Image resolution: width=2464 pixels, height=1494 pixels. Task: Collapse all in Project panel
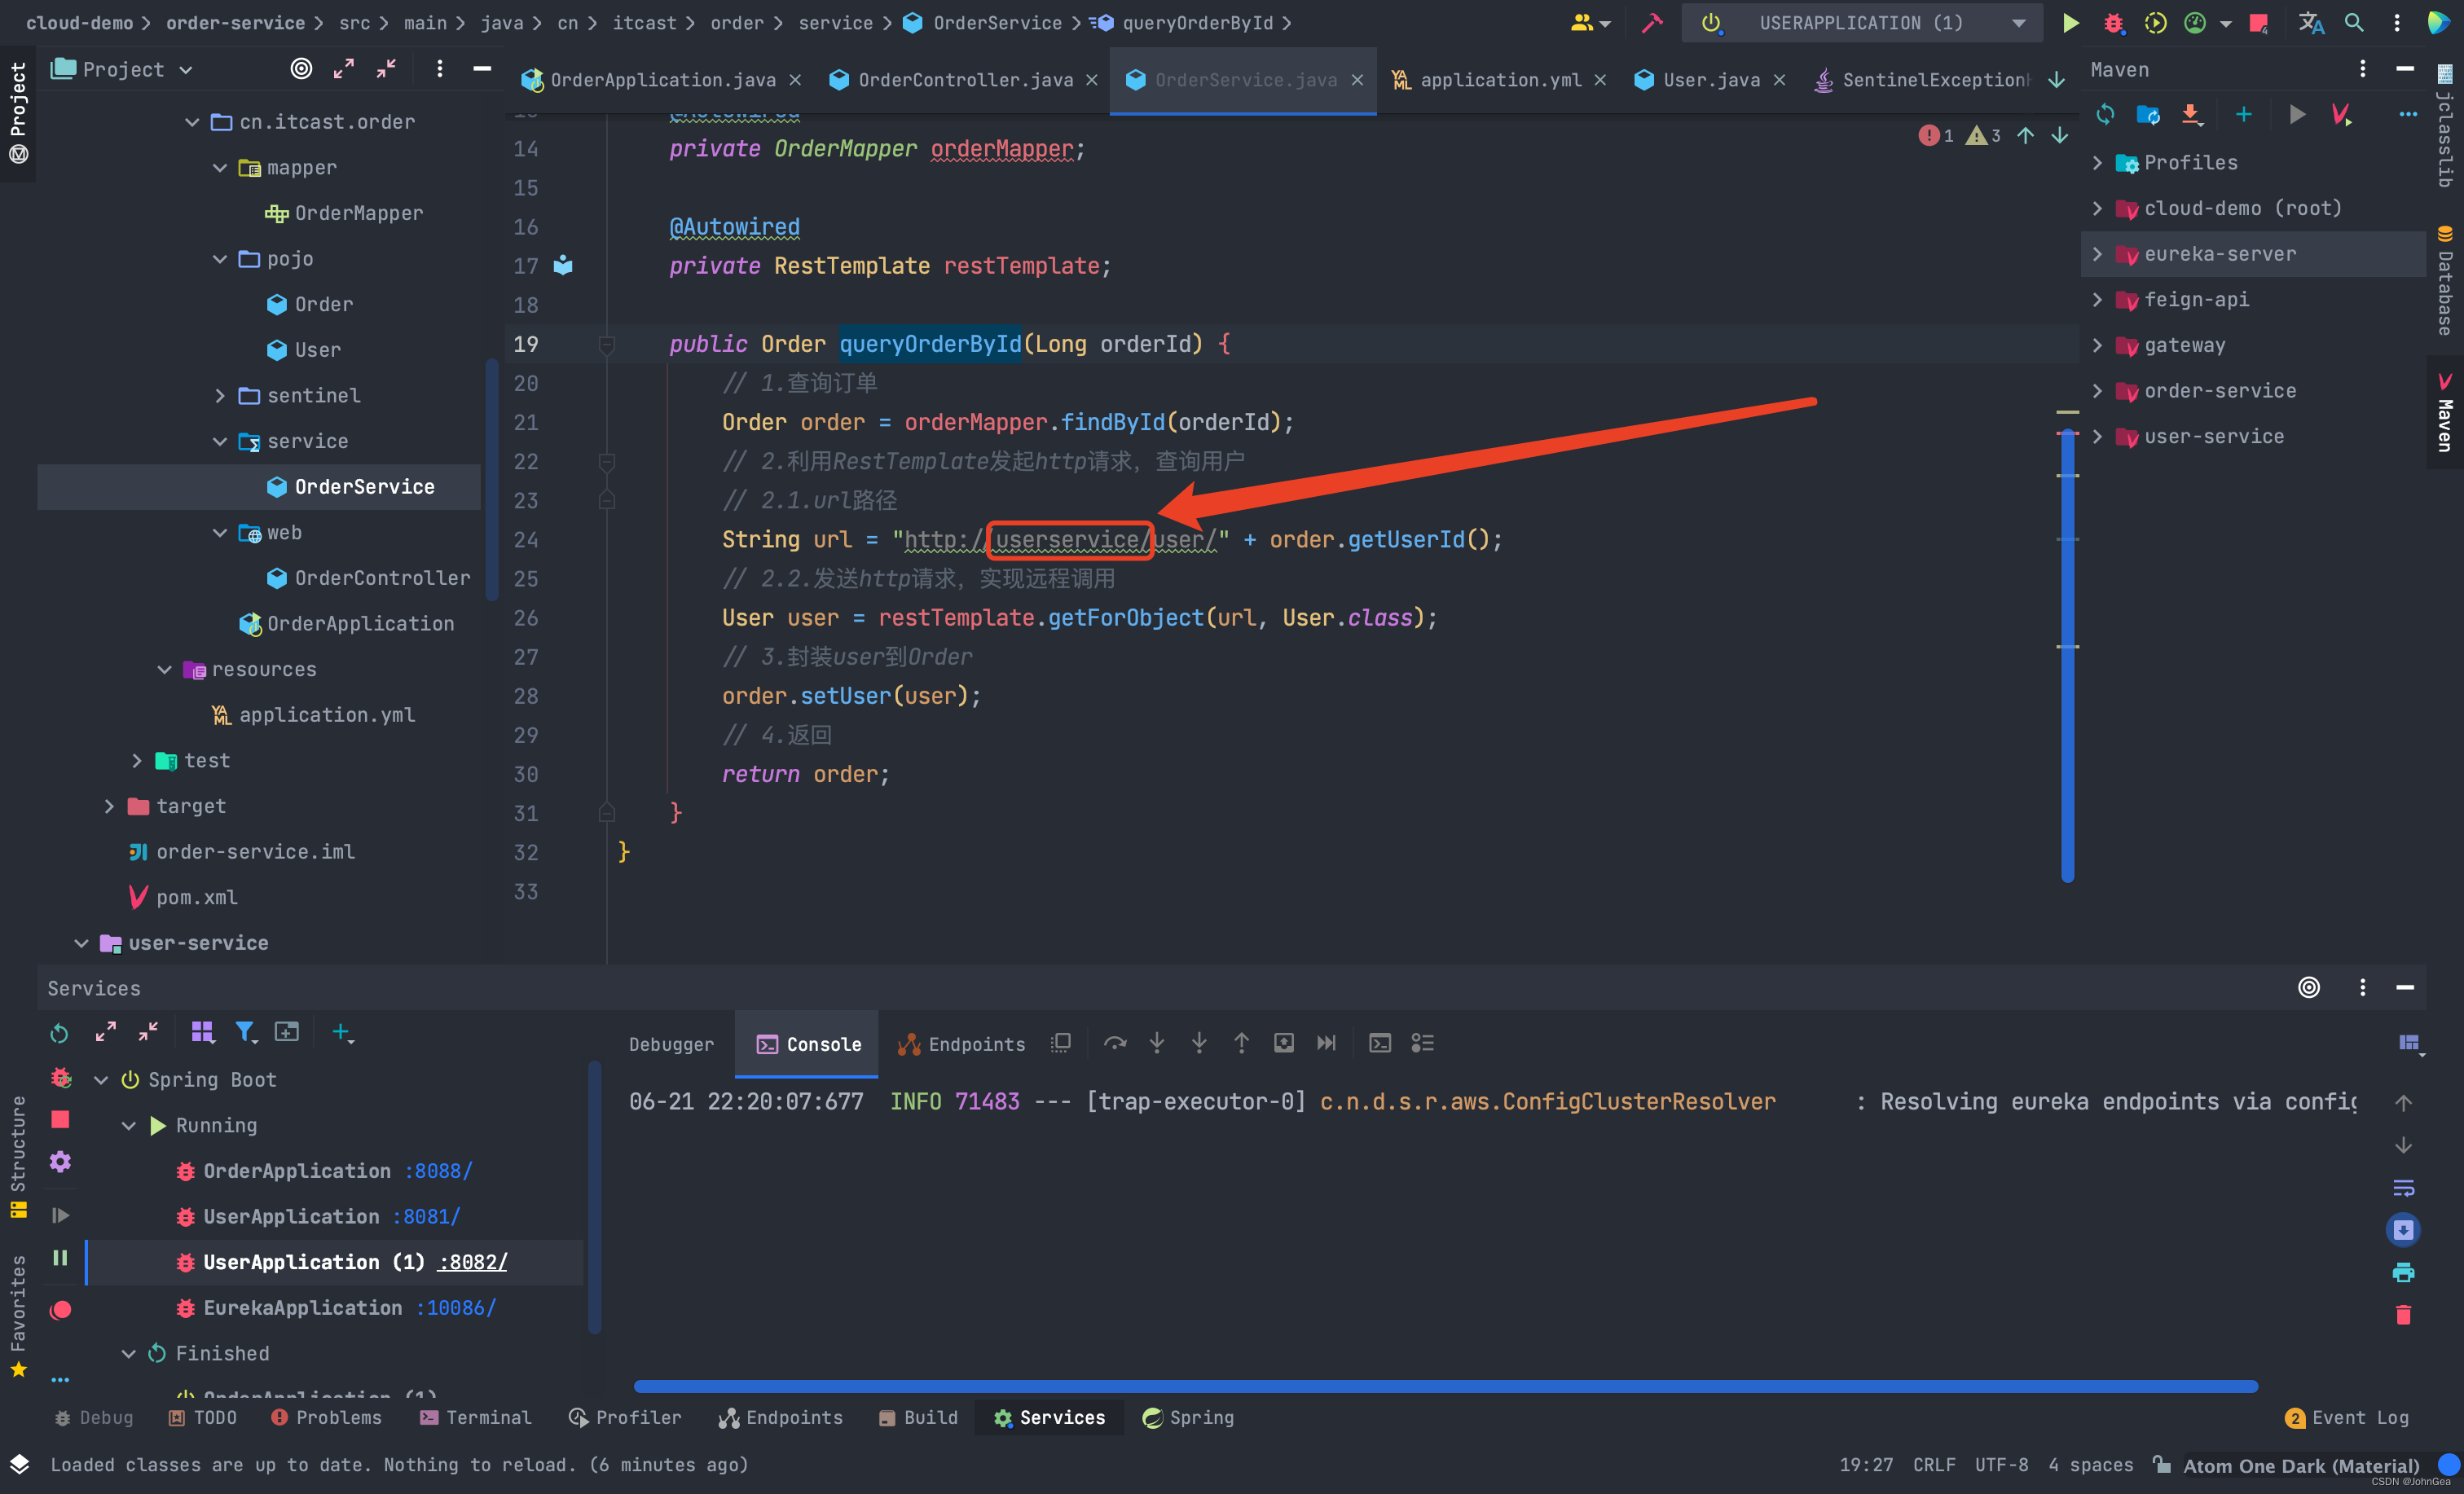[x=386, y=69]
